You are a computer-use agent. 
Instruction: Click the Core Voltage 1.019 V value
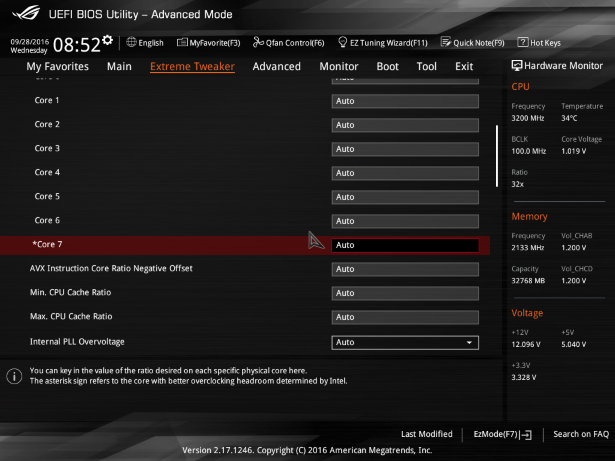pos(573,151)
